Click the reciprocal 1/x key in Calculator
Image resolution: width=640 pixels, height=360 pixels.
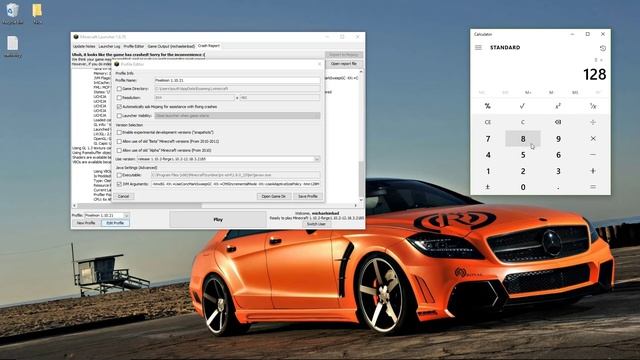click(x=593, y=106)
